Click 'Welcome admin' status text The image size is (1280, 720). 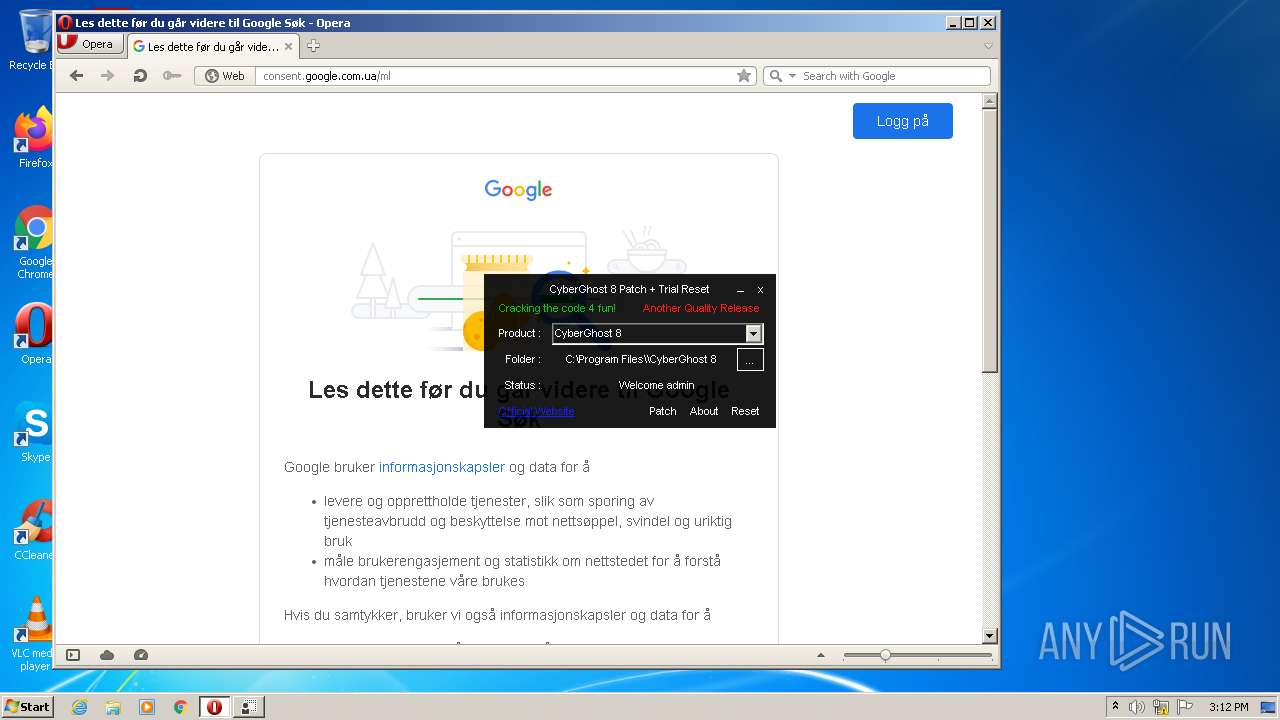656,385
